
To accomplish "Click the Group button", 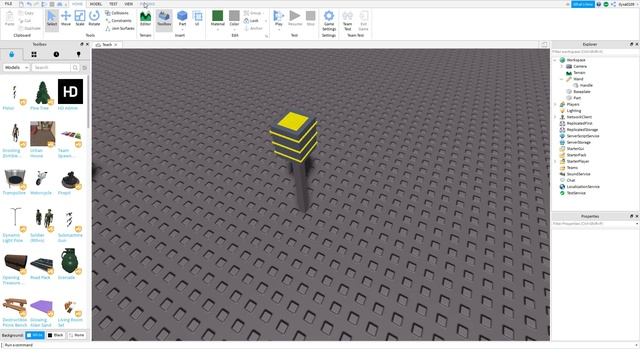I will [253, 13].
